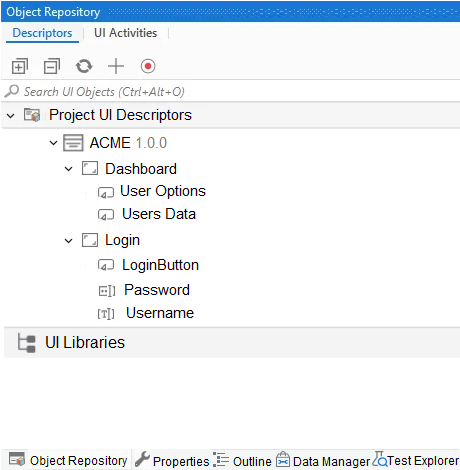The image size is (460, 470).
Task: Collapse Project UI Descriptors section
Action: pyautogui.click(x=11, y=116)
